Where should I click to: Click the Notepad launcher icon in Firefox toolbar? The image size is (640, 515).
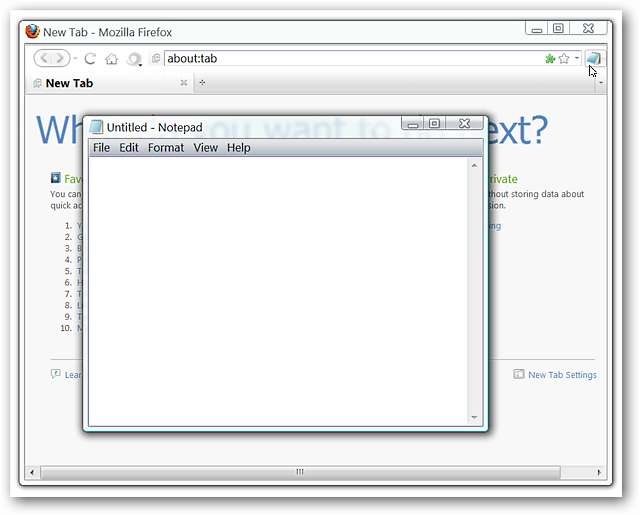click(x=594, y=59)
